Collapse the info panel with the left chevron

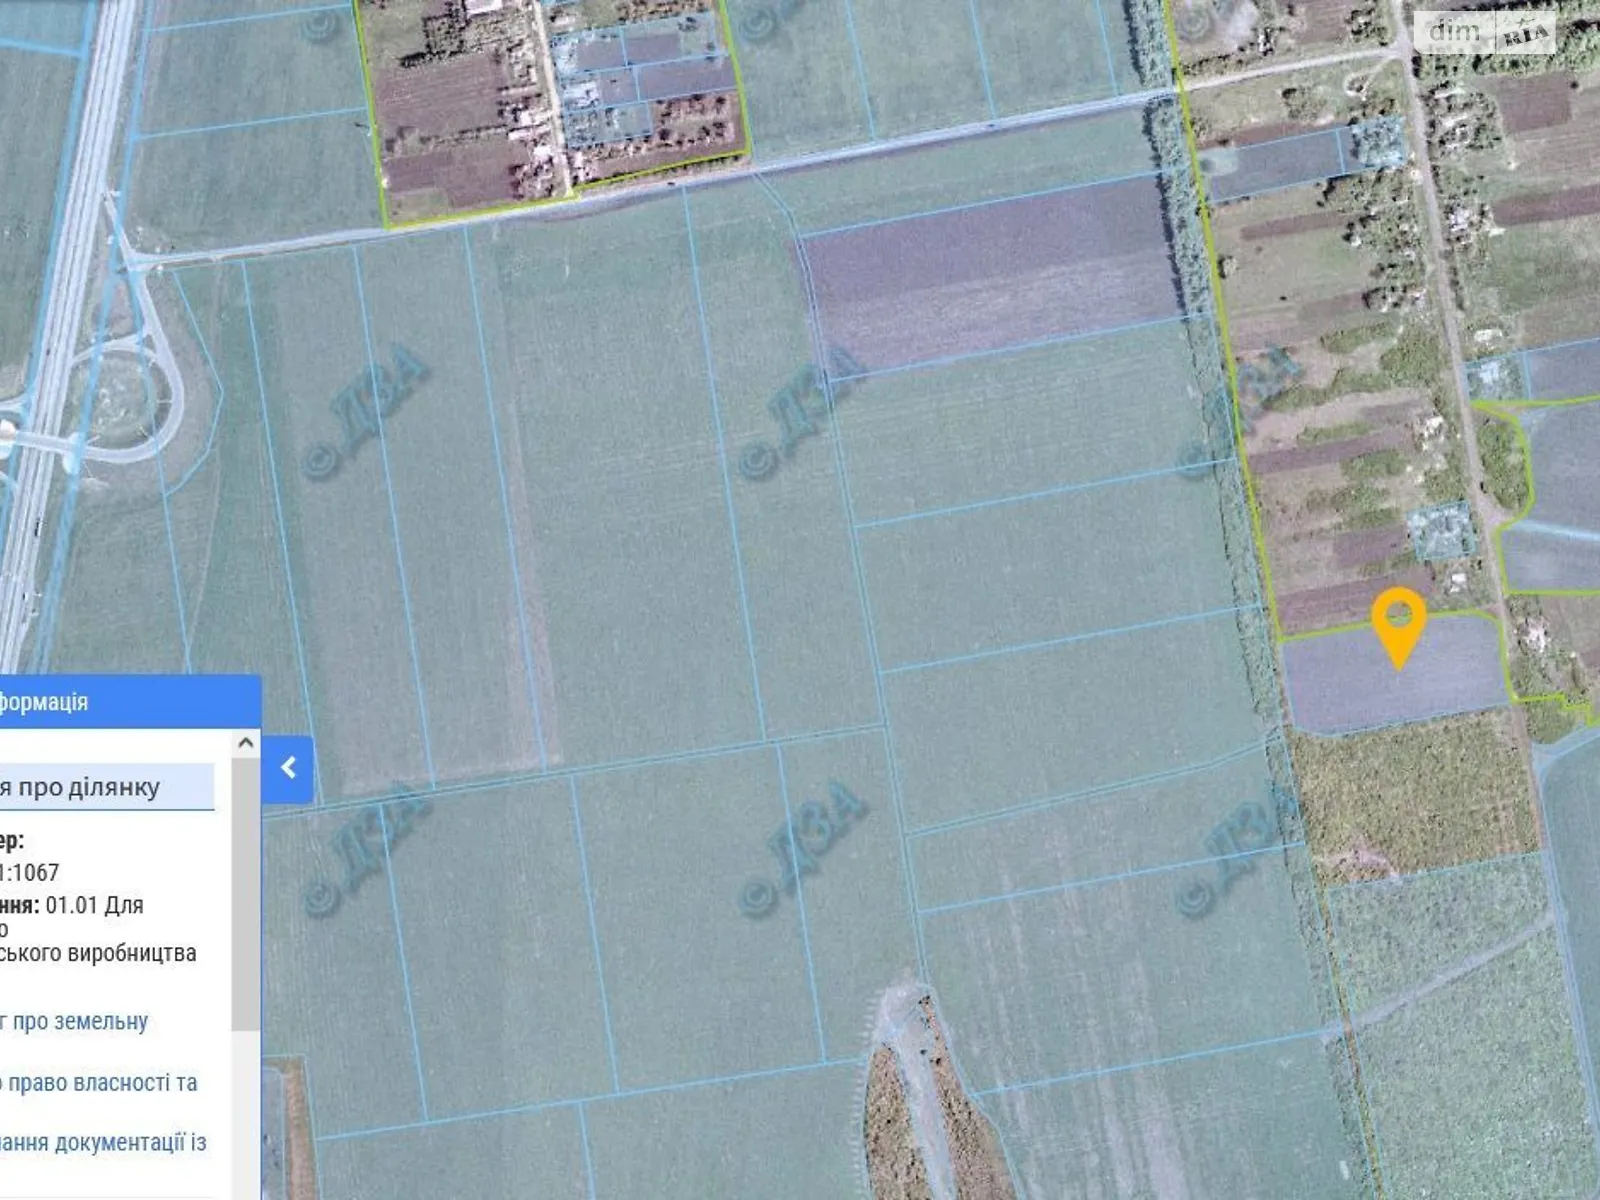tap(288, 768)
